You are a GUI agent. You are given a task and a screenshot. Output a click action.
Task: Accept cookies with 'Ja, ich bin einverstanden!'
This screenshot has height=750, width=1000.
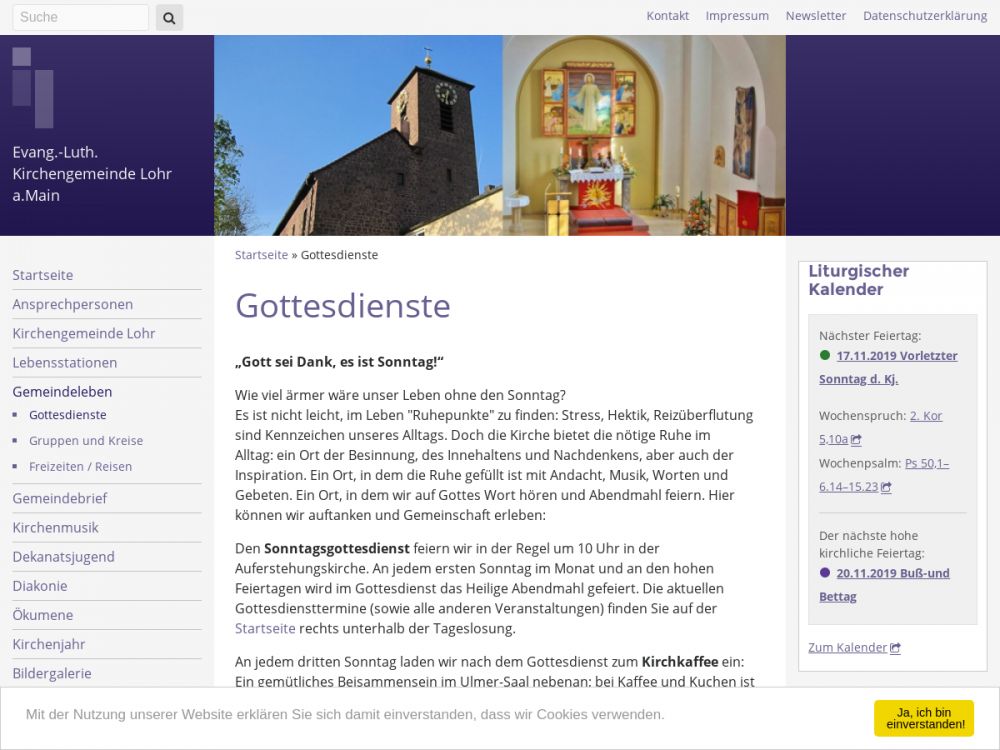[923, 717]
